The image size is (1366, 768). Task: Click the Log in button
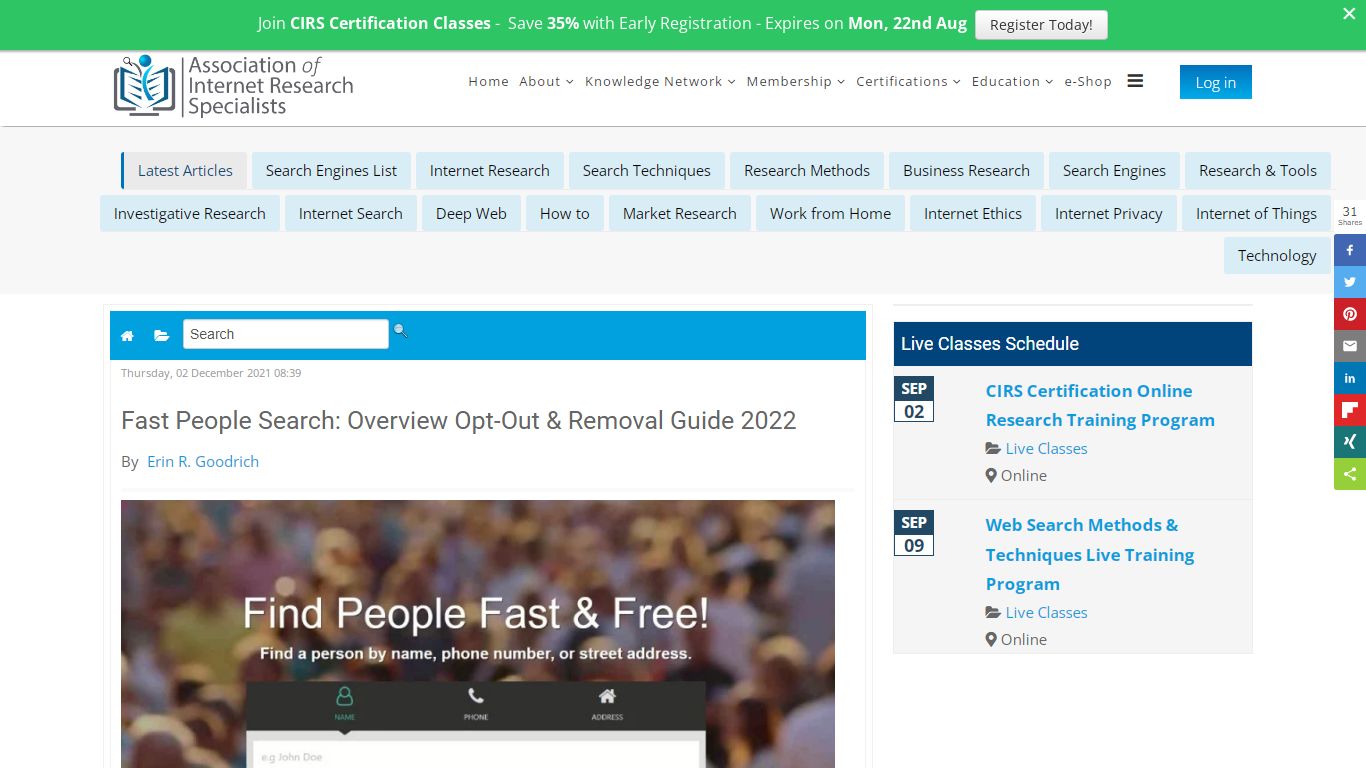[1216, 82]
